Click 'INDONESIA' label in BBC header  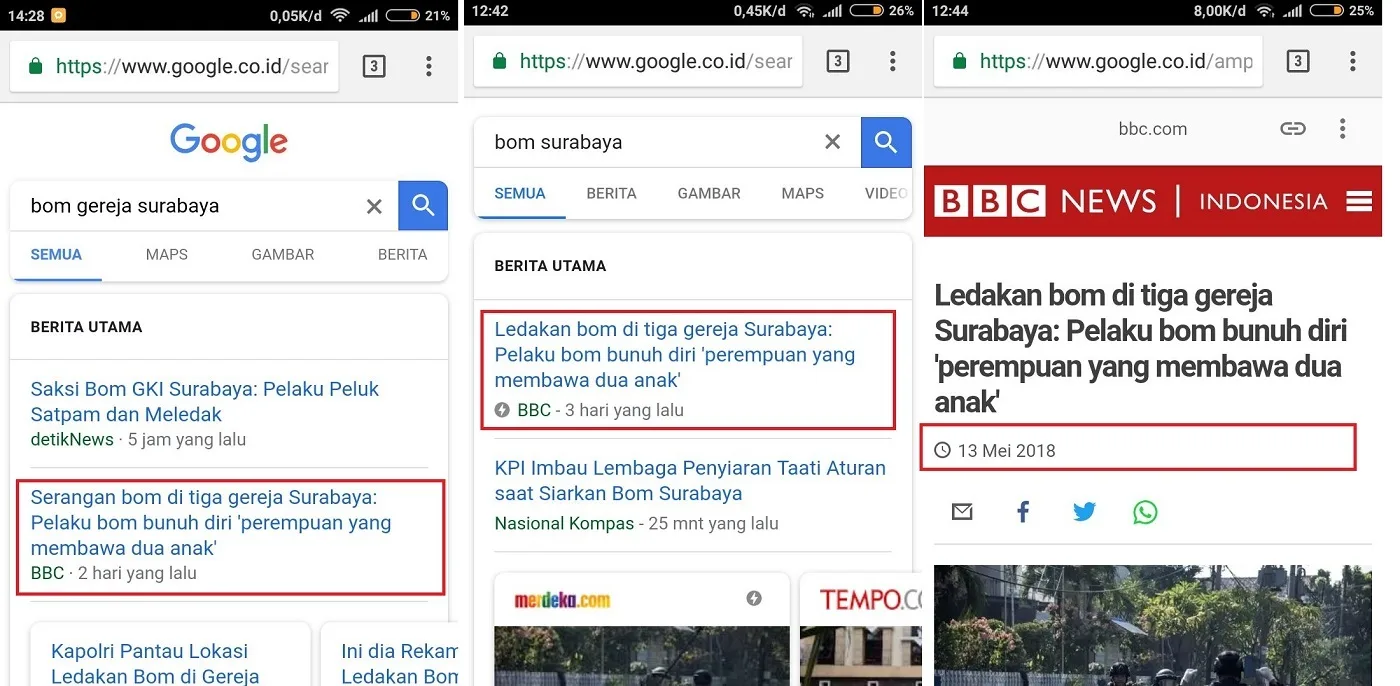[x=1263, y=201]
